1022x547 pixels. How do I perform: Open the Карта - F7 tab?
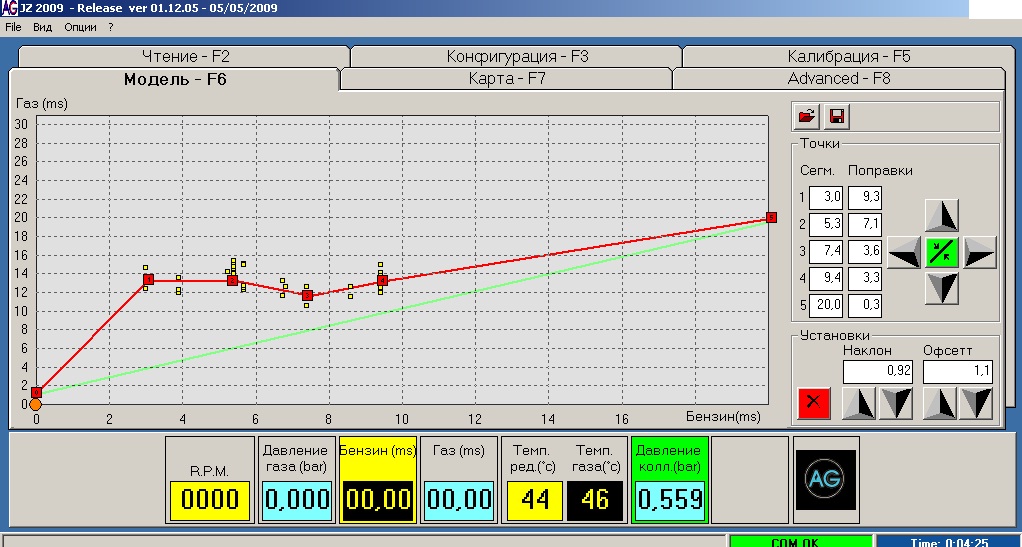(x=506, y=78)
